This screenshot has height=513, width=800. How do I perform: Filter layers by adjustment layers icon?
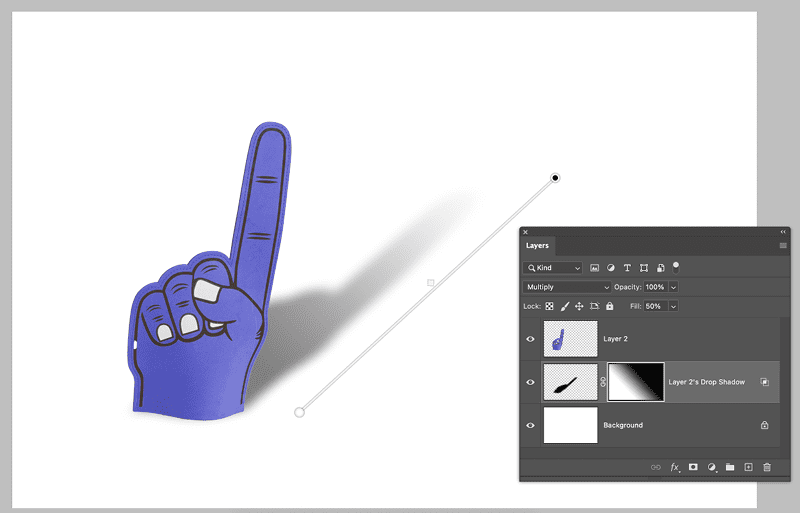pos(611,268)
